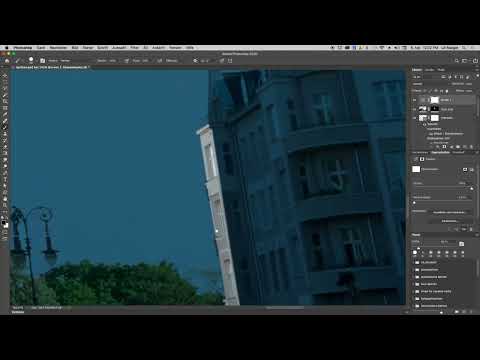Select the Gradient tool
This screenshot has width=480, height=360.
pos(5,153)
